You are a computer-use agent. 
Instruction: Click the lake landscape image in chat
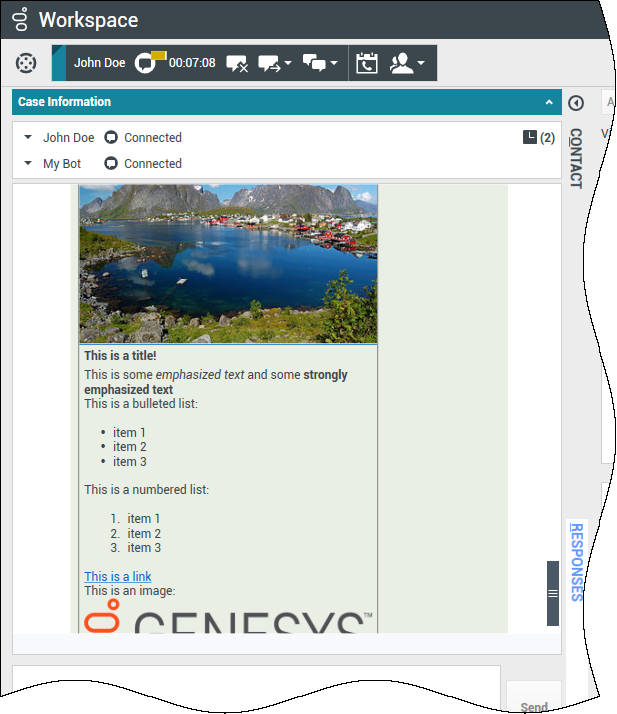coord(228,263)
